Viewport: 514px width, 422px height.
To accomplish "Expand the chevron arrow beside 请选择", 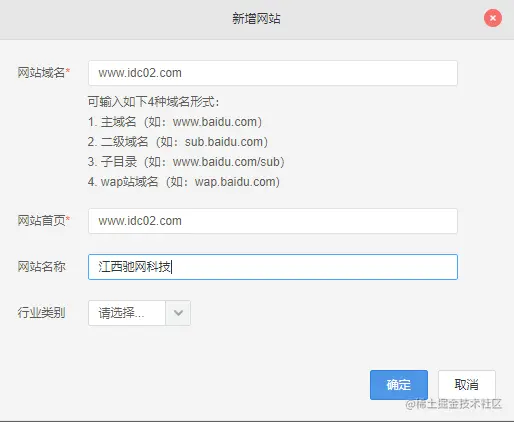I will click(178, 313).
